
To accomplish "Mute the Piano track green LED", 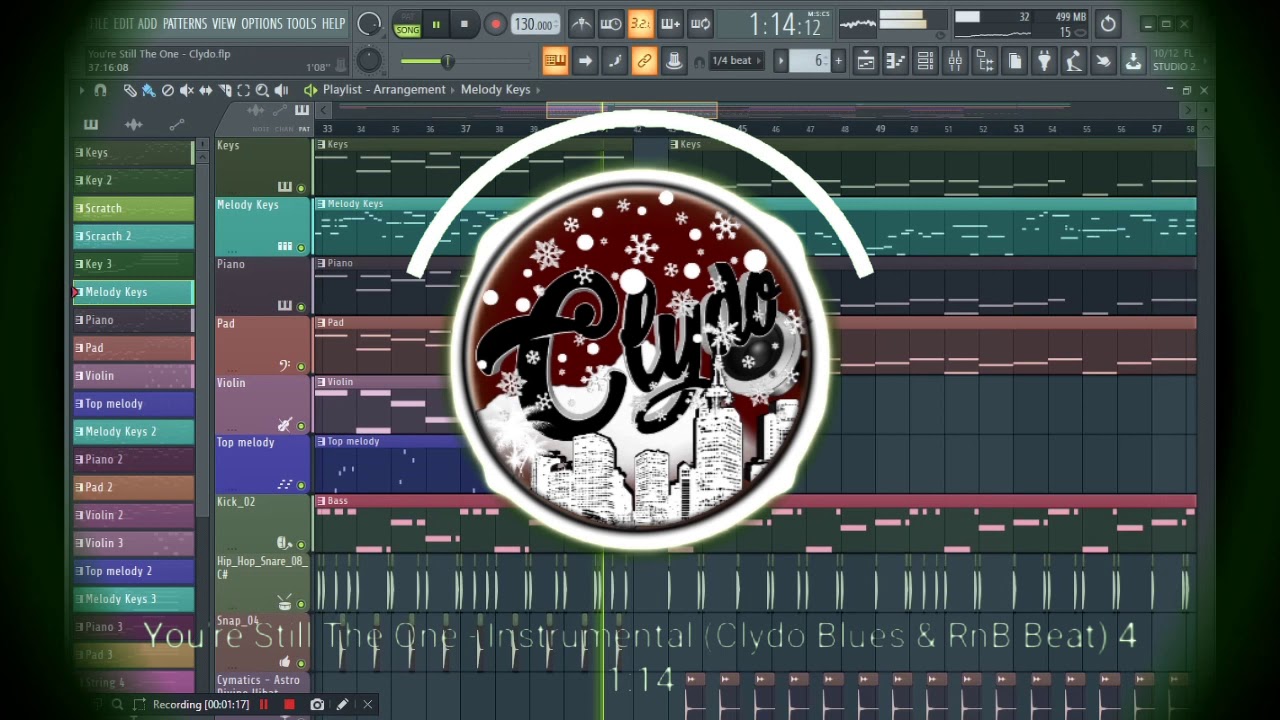I will click(301, 307).
